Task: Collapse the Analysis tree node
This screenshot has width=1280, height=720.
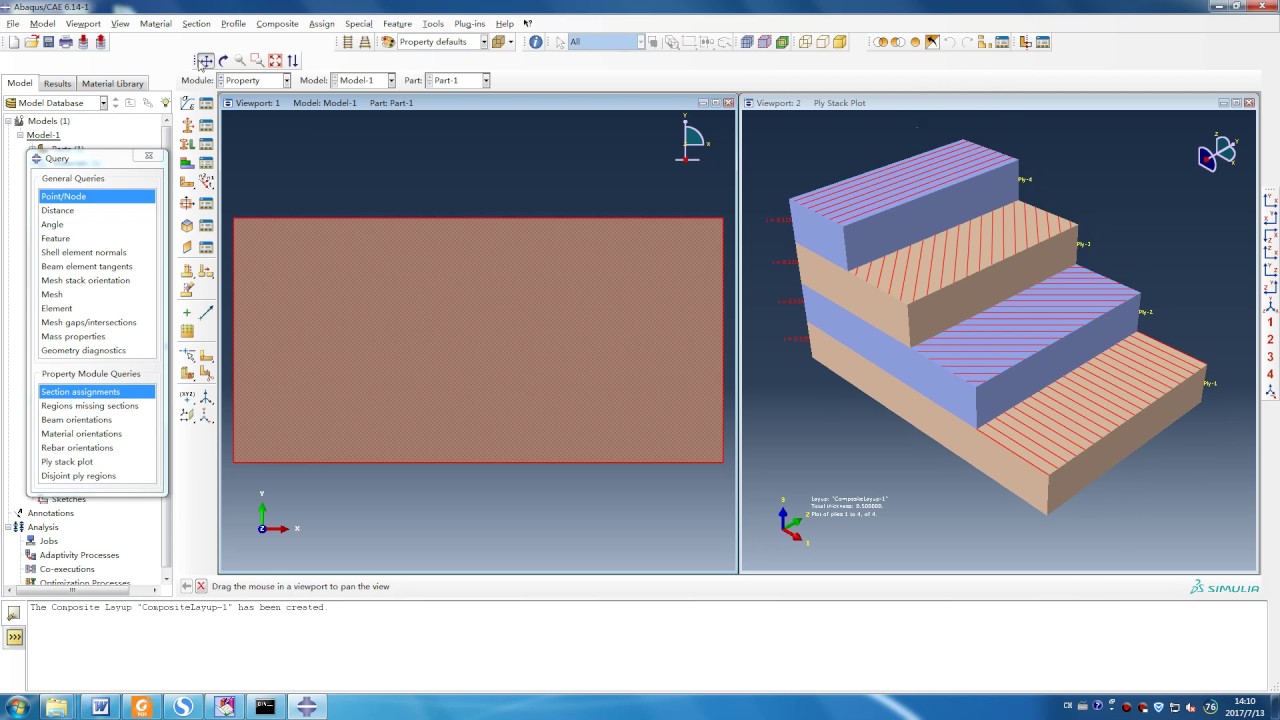Action: tap(8, 527)
